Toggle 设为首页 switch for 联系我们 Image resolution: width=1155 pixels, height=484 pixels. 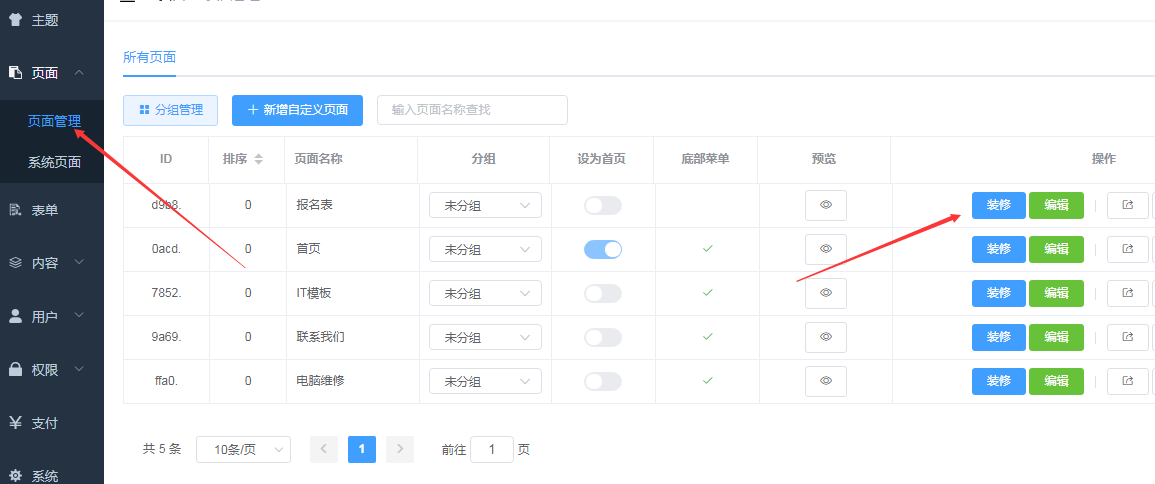coord(603,337)
